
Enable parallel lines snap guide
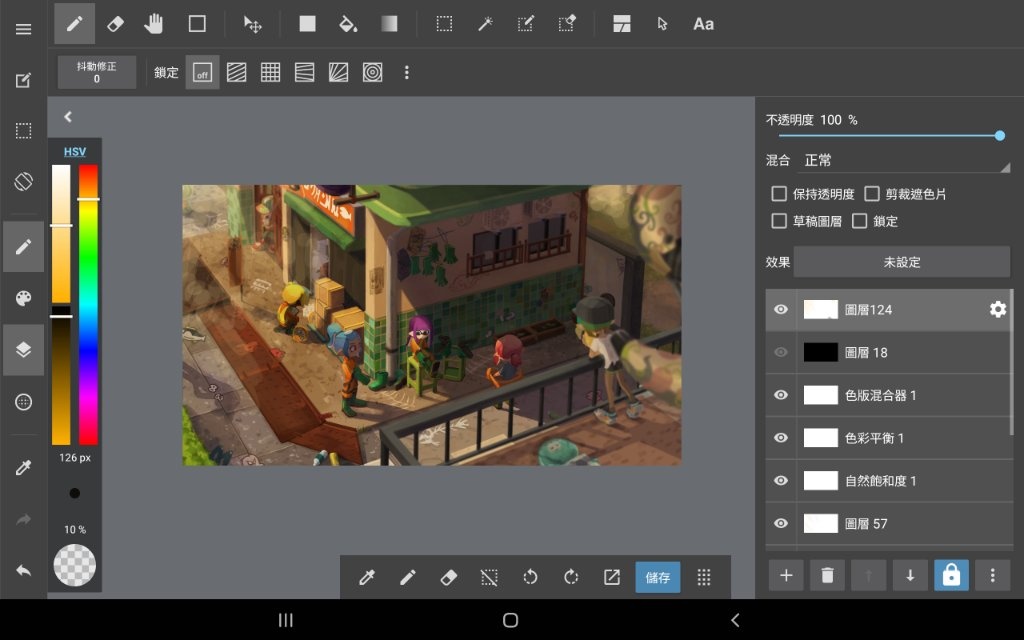(x=236, y=72)
